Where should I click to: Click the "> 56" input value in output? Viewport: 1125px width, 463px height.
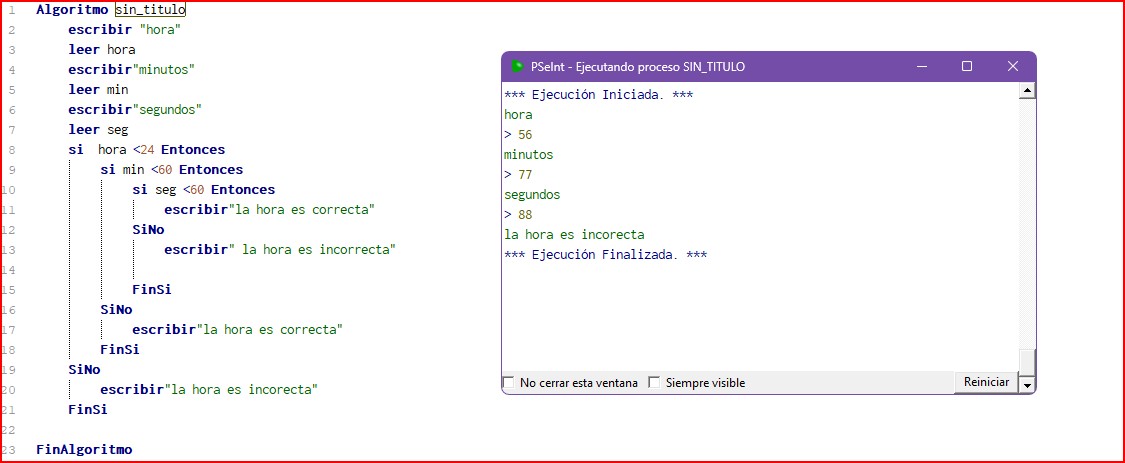518,135
